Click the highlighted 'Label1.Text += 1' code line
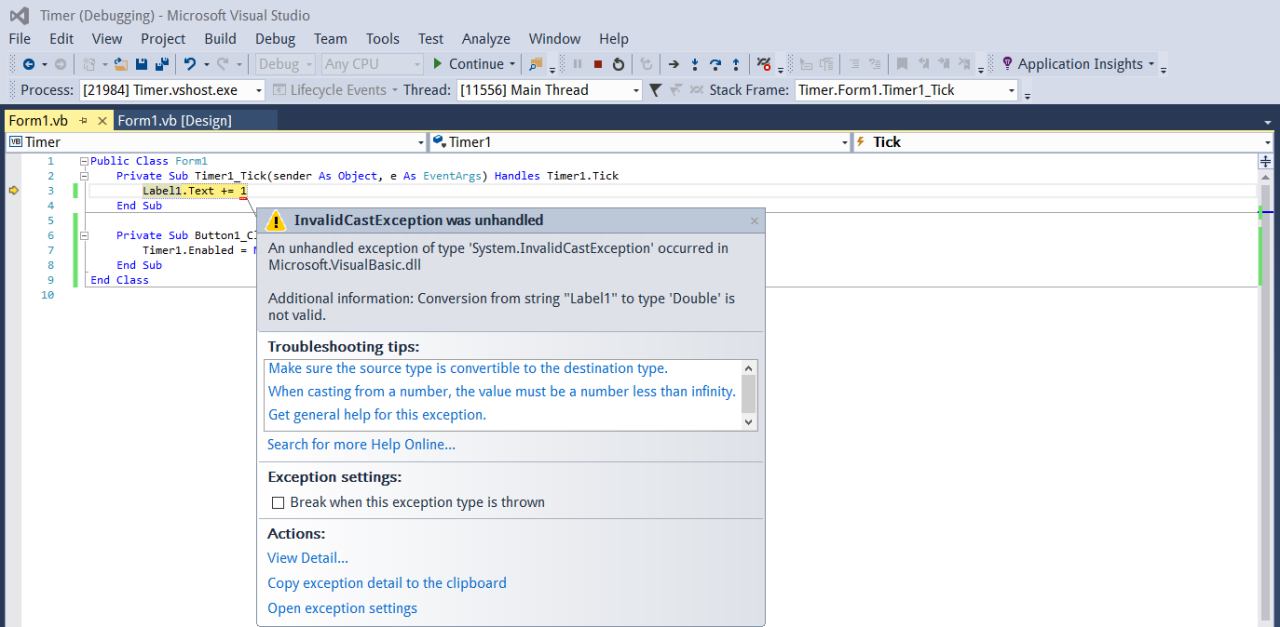This screenshot has width=1280, height=627. click(x=195, y=191)
